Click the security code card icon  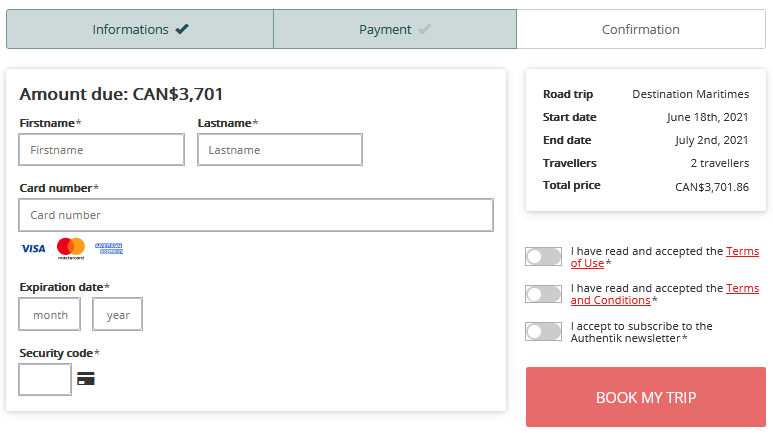pos(86,379)
